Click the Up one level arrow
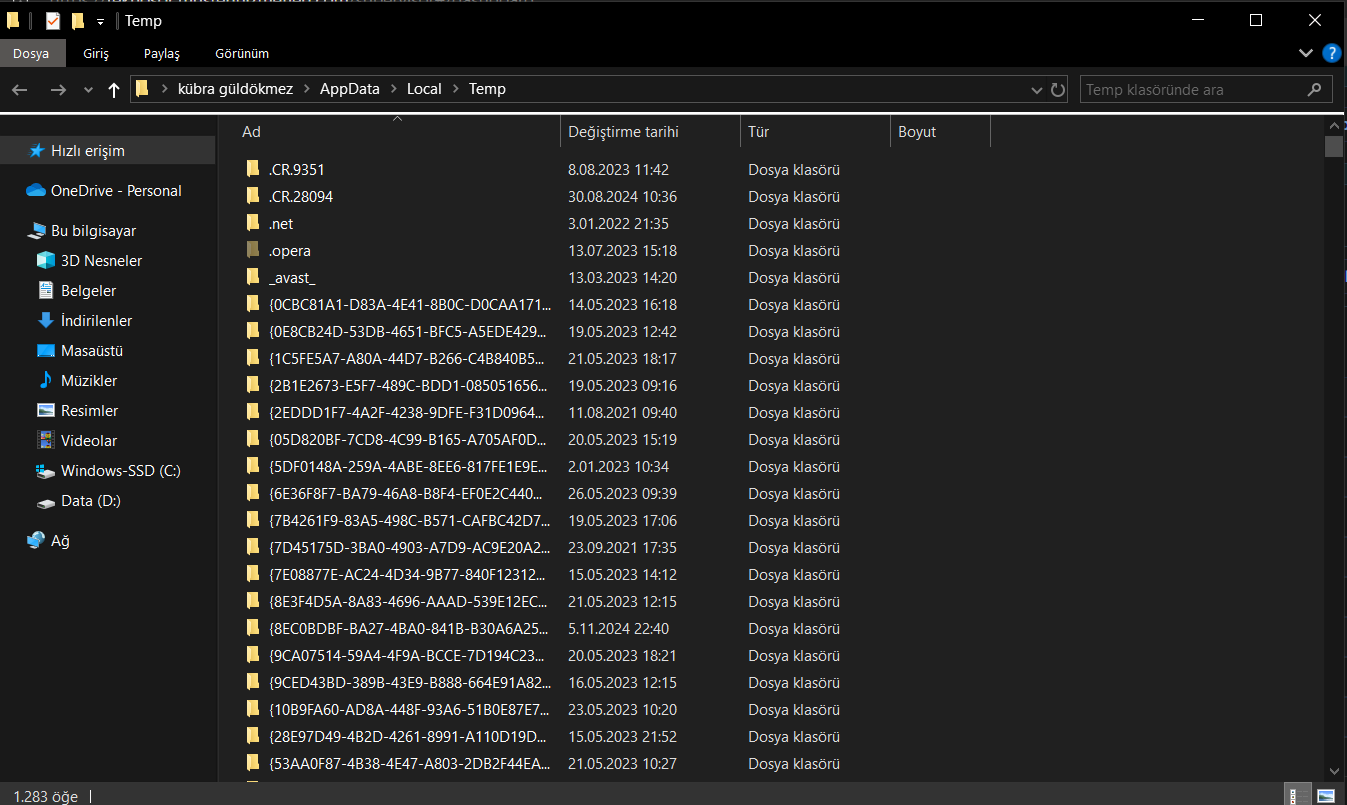Viewport: 1347px width, 805px height. [114, 90]
